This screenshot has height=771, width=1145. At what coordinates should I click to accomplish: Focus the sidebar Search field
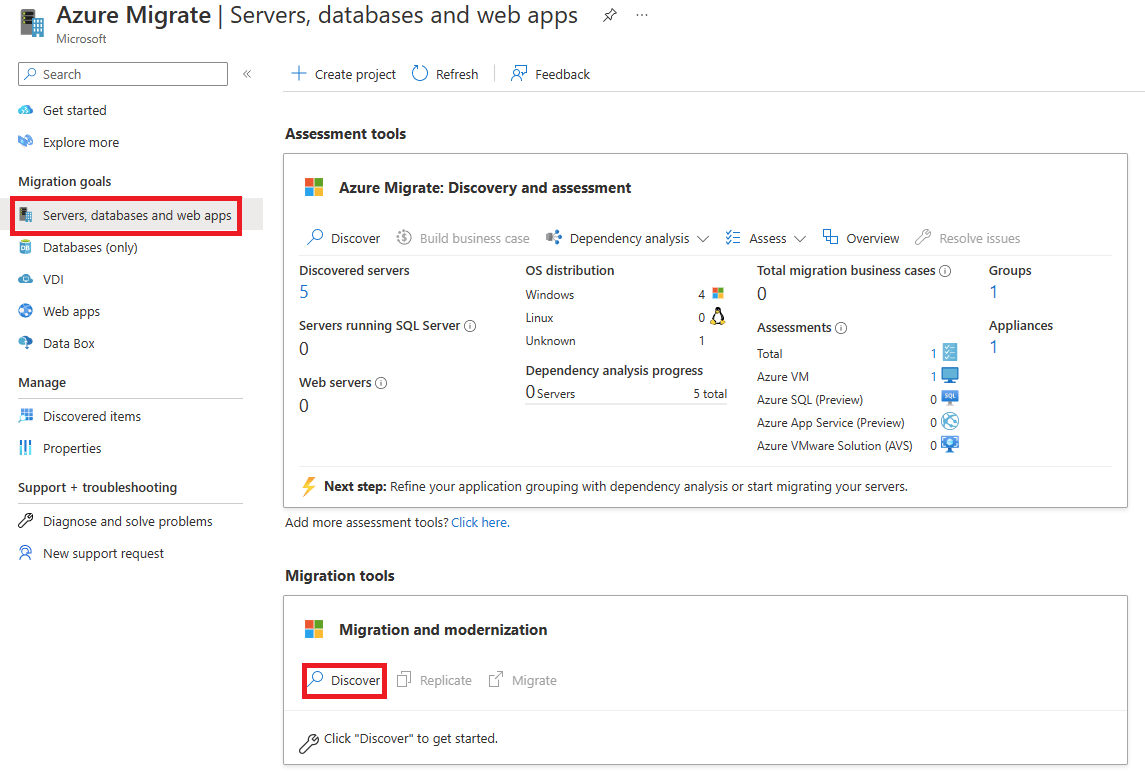point(123,74)
